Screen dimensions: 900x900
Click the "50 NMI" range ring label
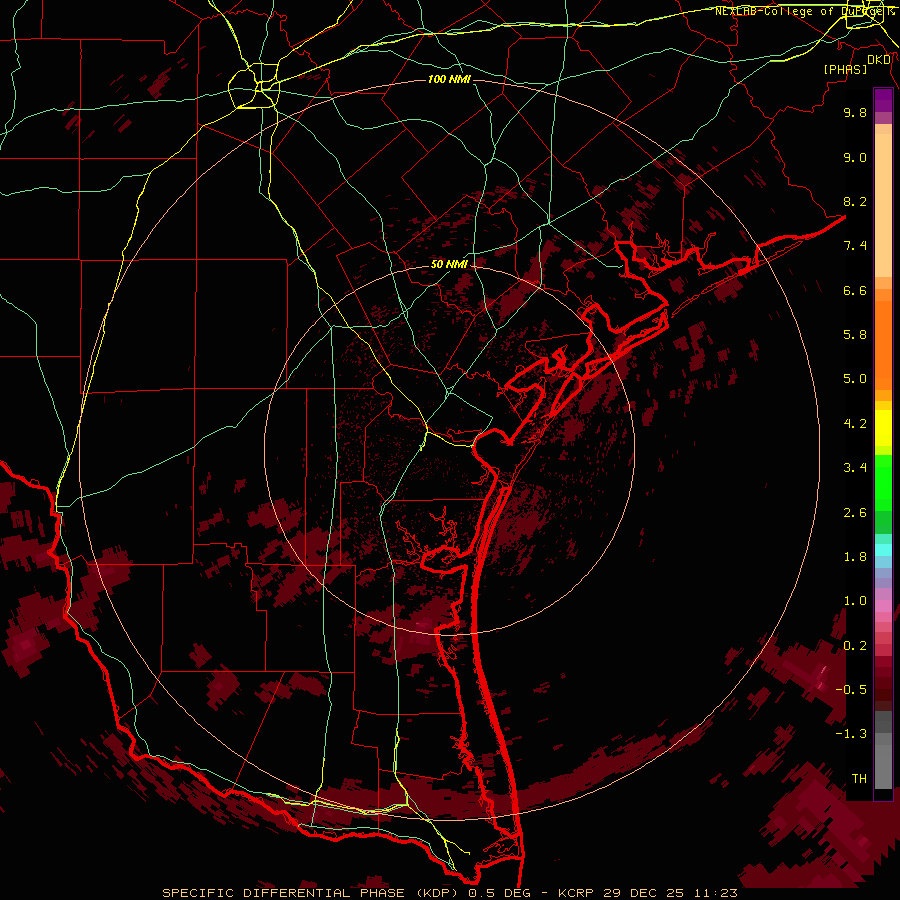[449, 264]
